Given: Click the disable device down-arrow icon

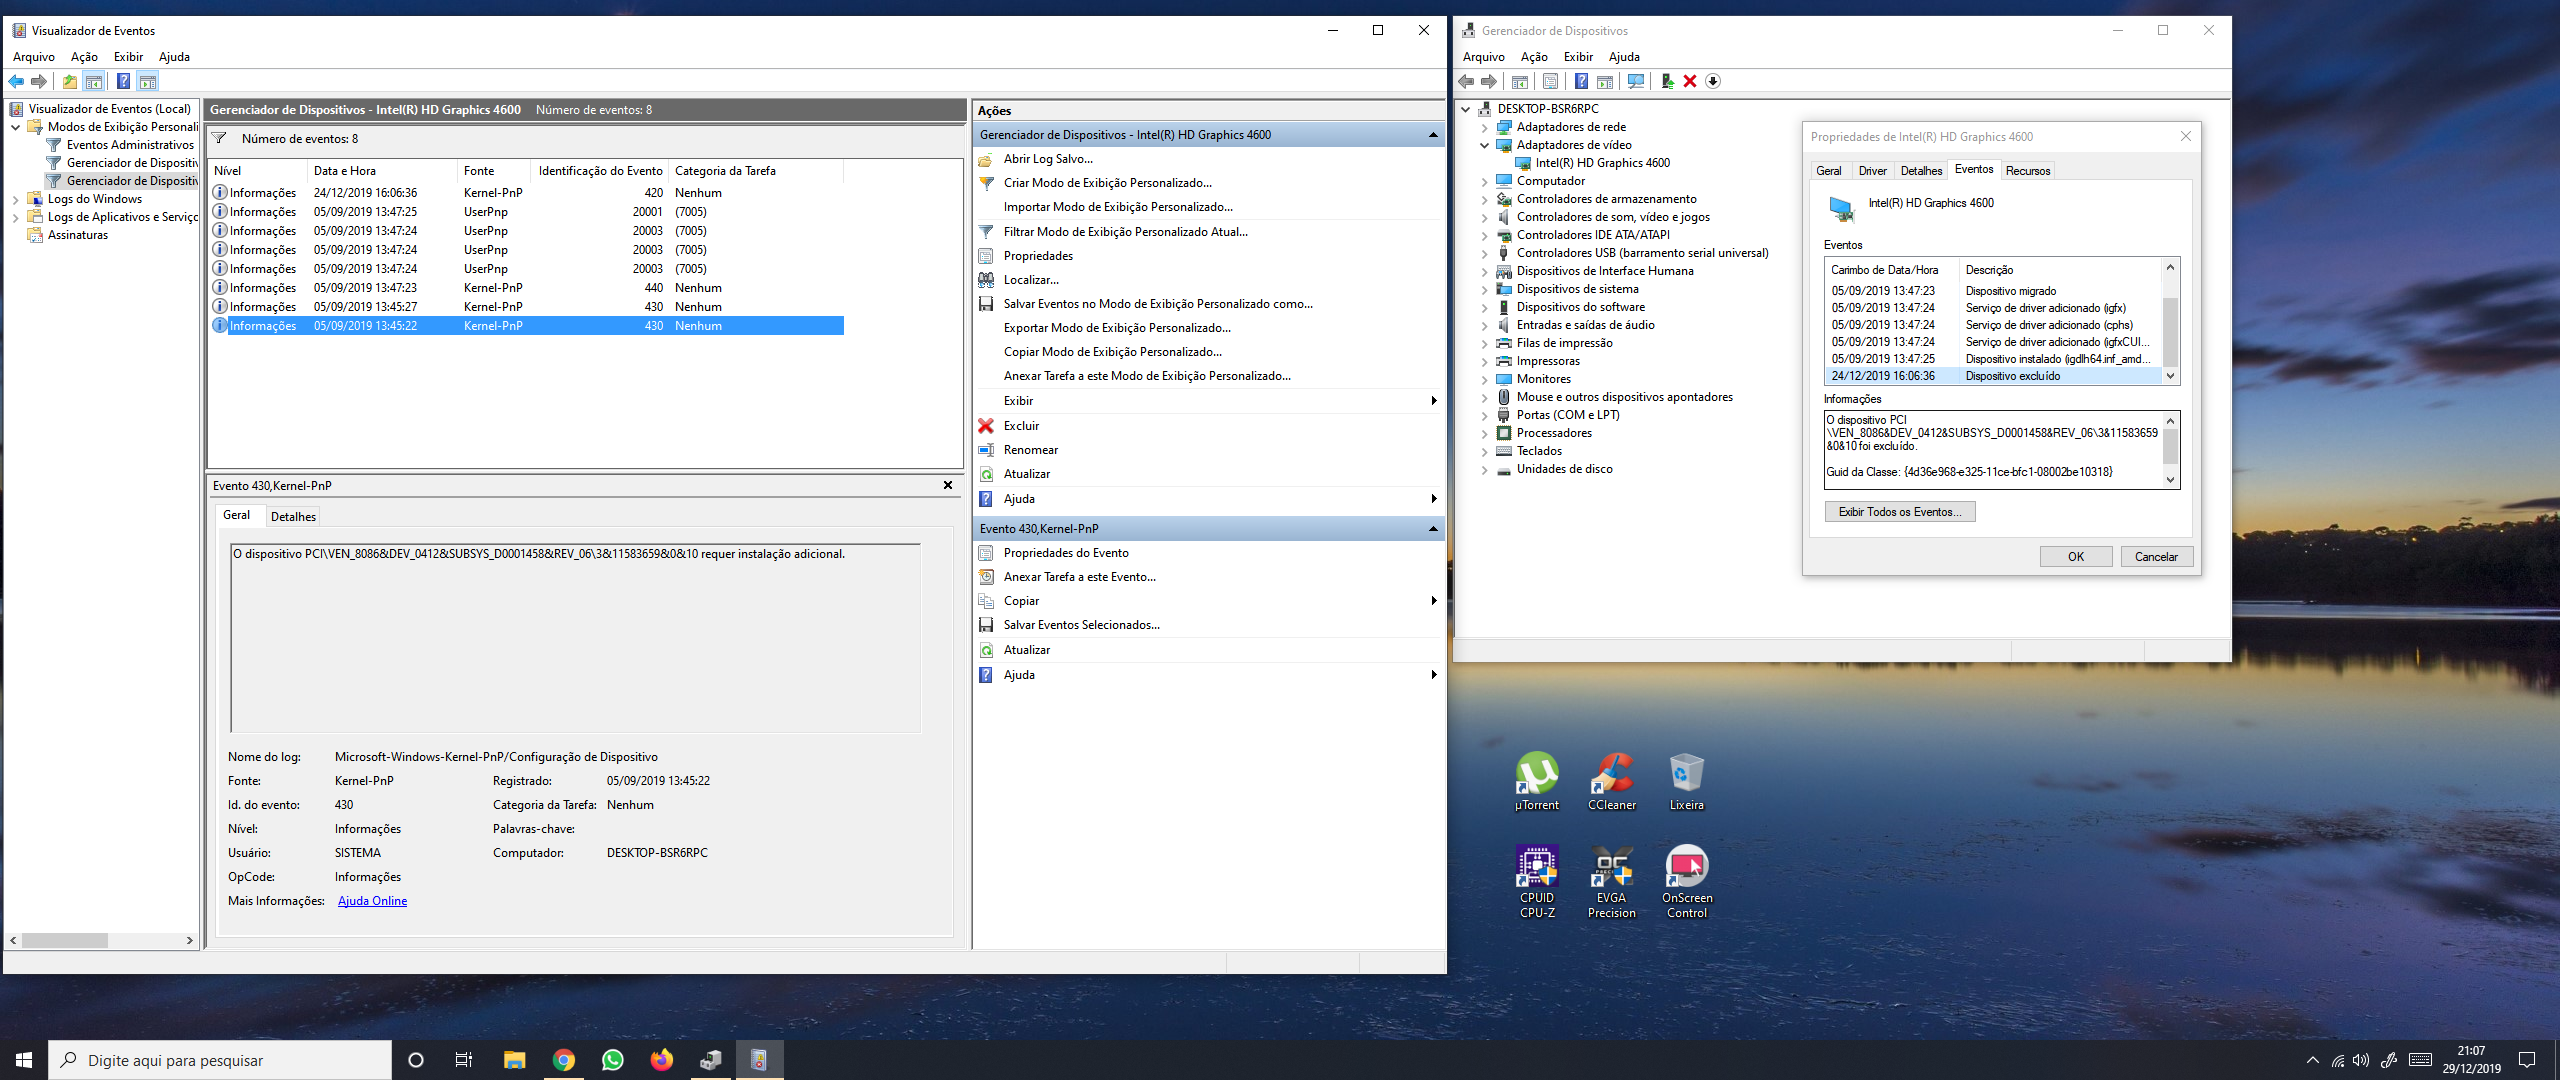Looking at the screenshot, I should coord(1713,81).
